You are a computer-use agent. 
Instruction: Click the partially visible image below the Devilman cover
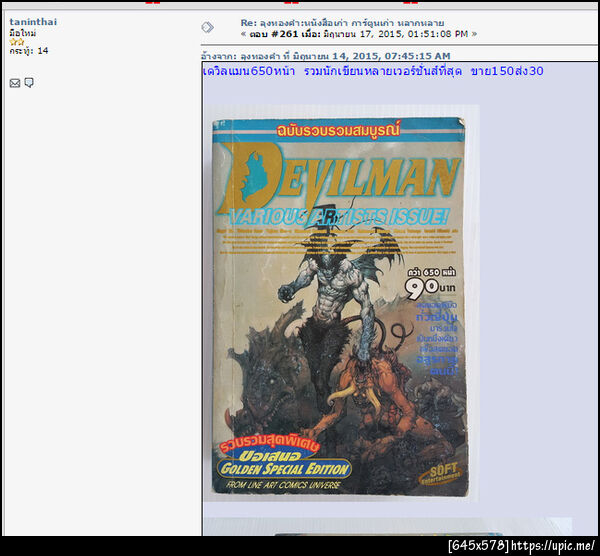pos(388,527)
